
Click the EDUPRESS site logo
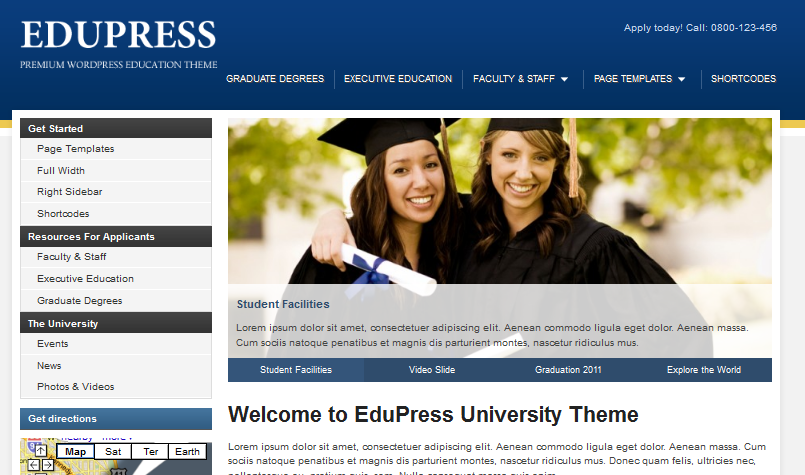coord(119,35)
